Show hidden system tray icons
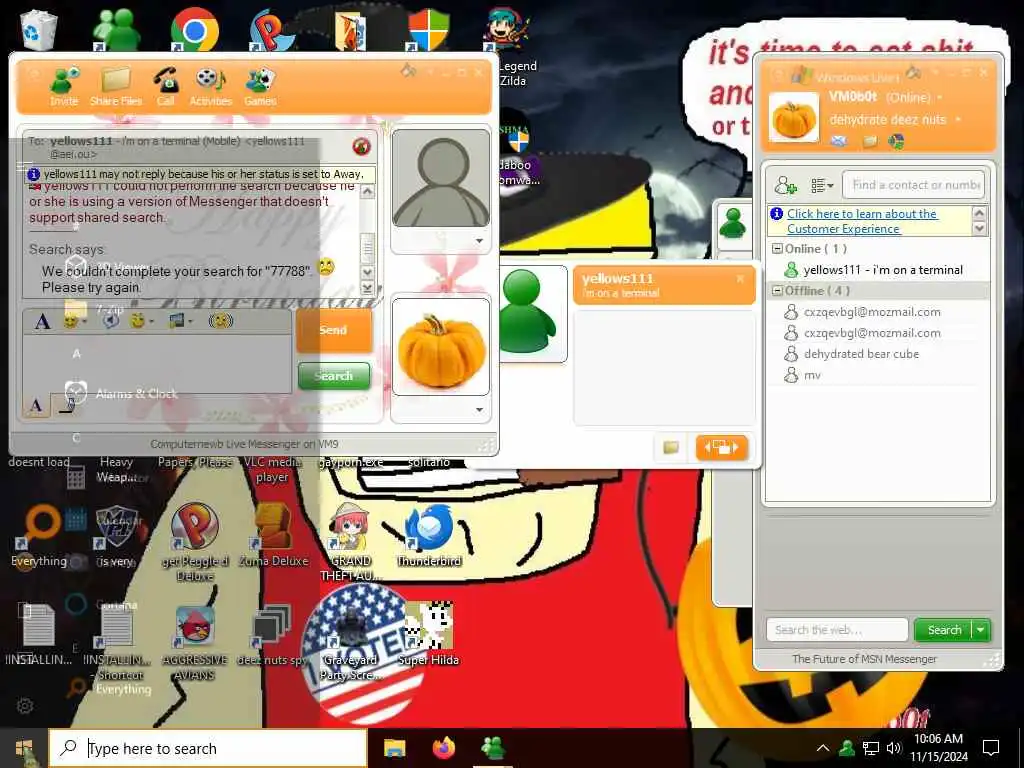 tap(823, 748)
